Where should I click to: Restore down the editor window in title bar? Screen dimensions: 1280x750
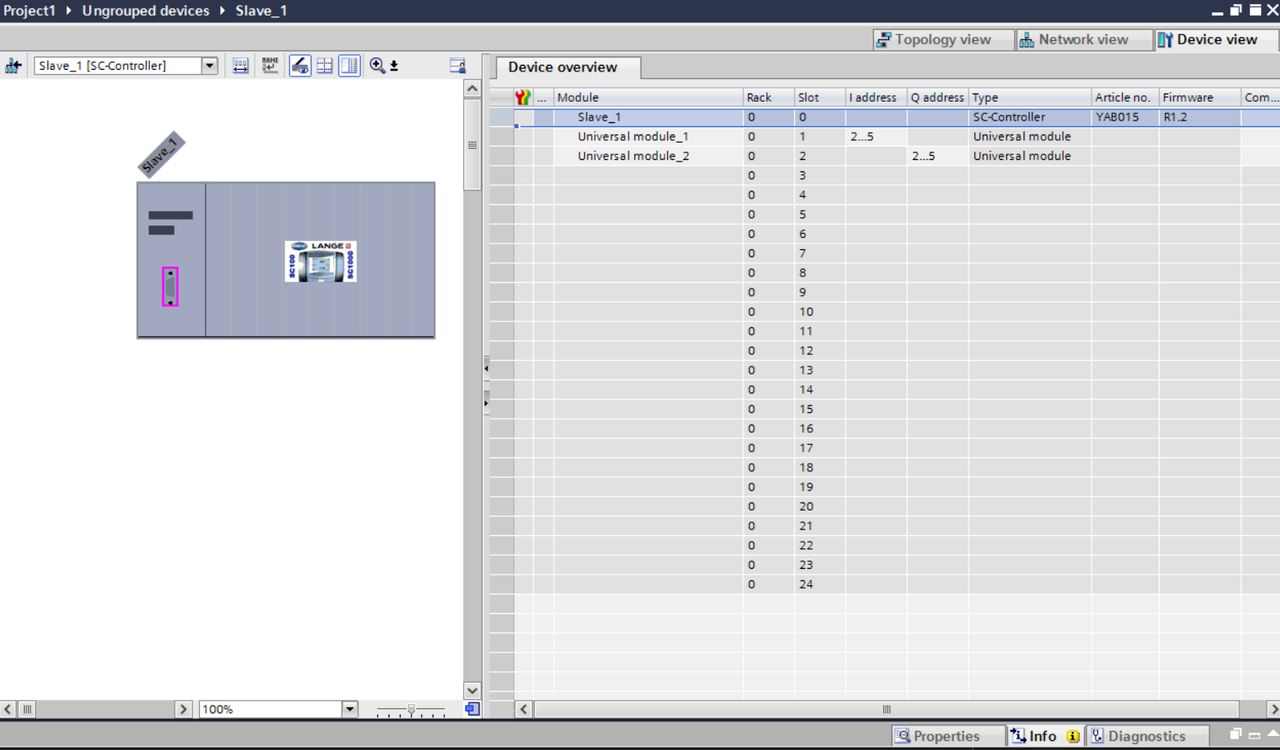tap(1236, 10)
